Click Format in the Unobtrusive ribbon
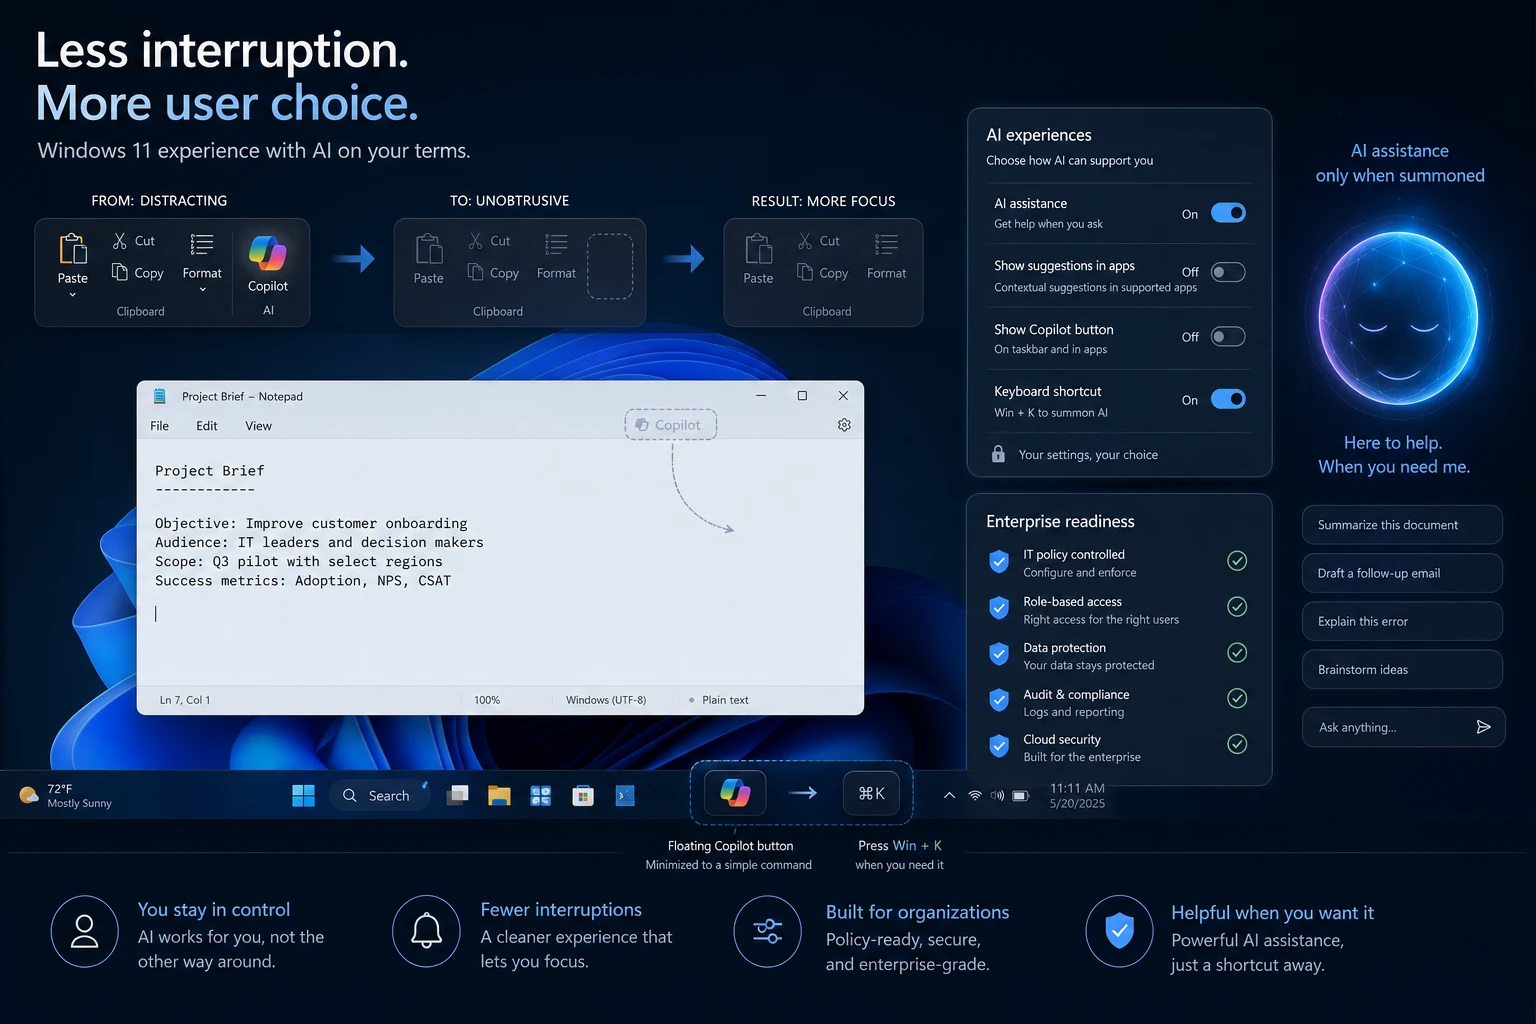 [x=556, y=257]
